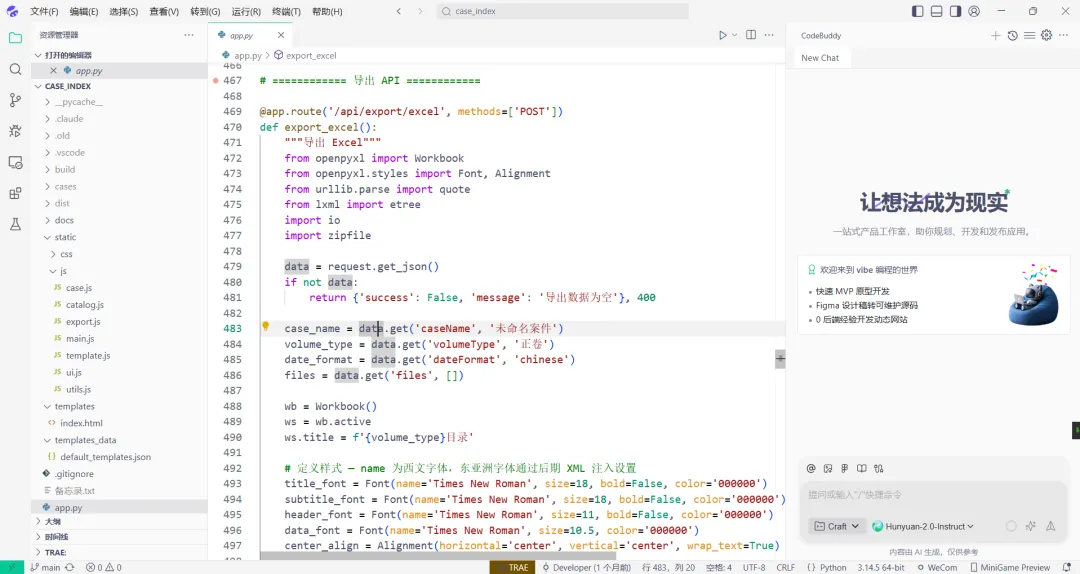Toggle the bottom panel layout button
Screen dimensions: 1080x574
coord(936,11)
